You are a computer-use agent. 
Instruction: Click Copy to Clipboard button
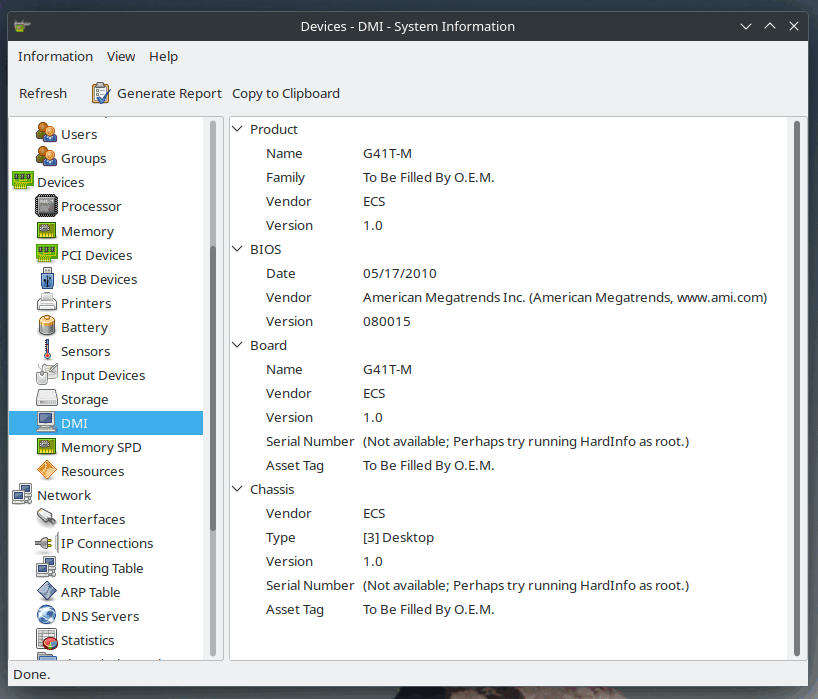[x=286, y=93]
